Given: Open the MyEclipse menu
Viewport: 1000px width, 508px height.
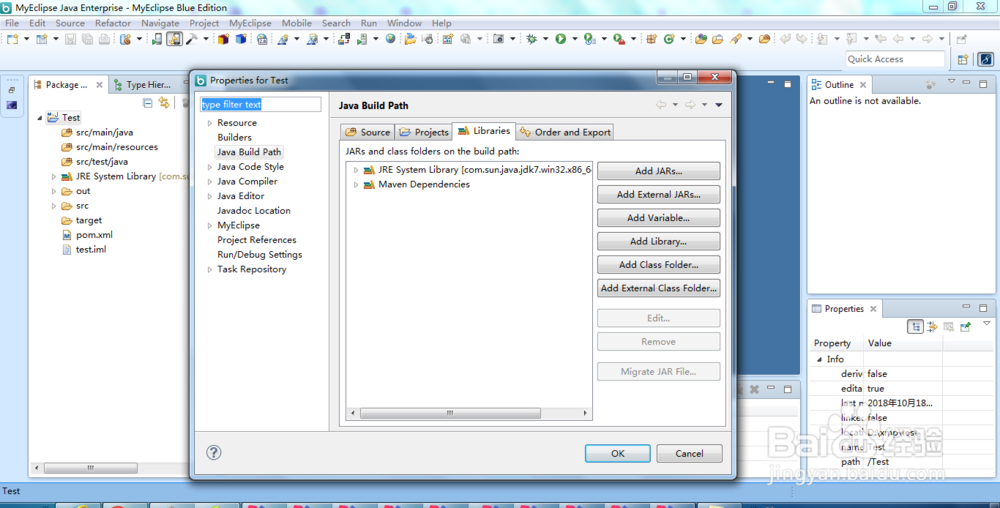Looking at the screenshot, I should pyautogui.click(x=250, y=23).
